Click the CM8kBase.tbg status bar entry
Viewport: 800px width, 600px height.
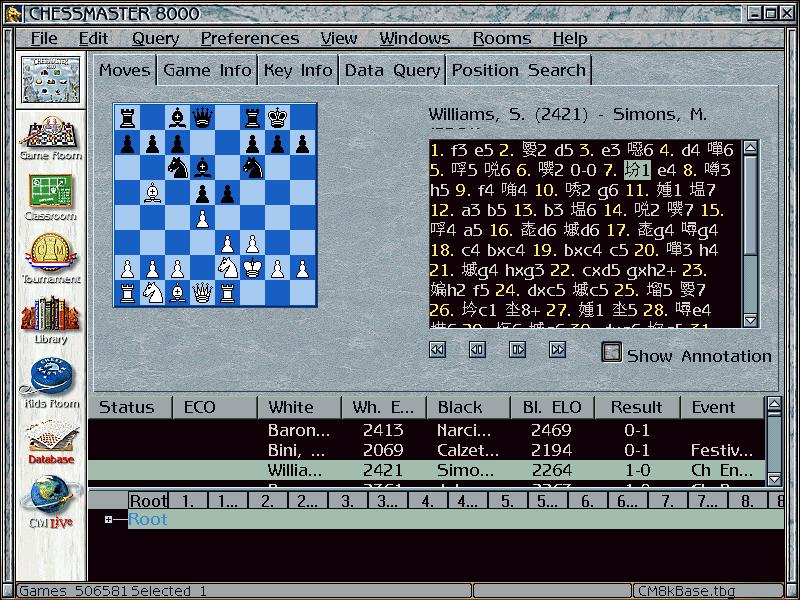[x=708, y=591]
